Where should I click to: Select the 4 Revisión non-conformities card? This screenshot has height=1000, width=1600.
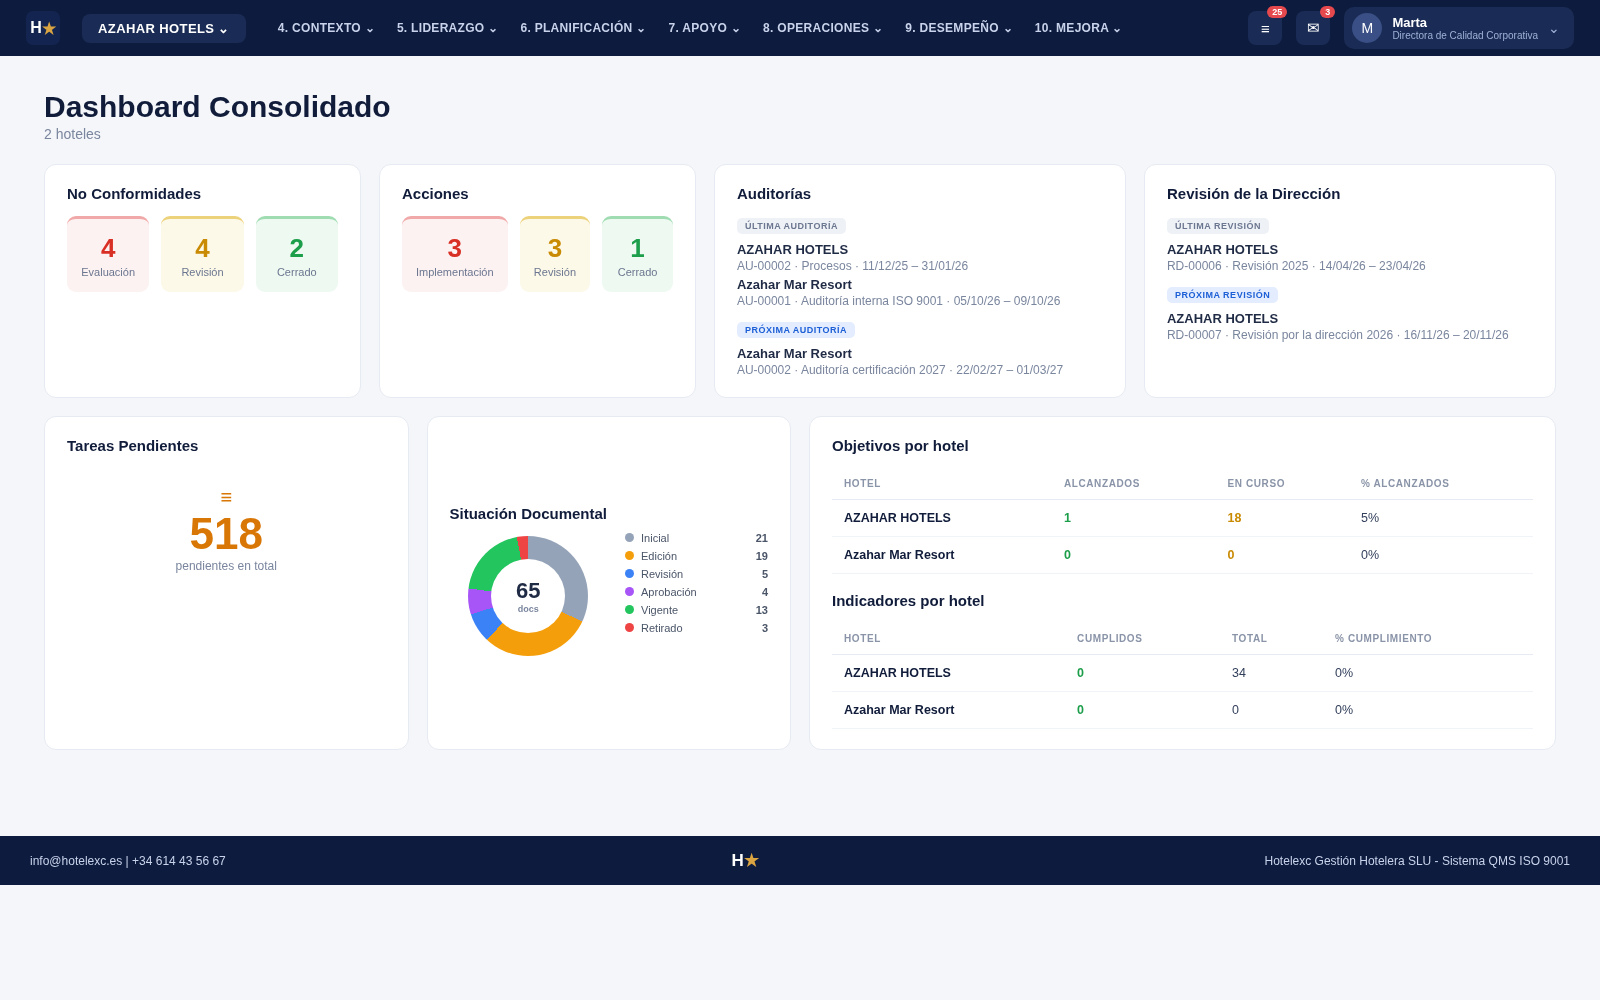202,255
